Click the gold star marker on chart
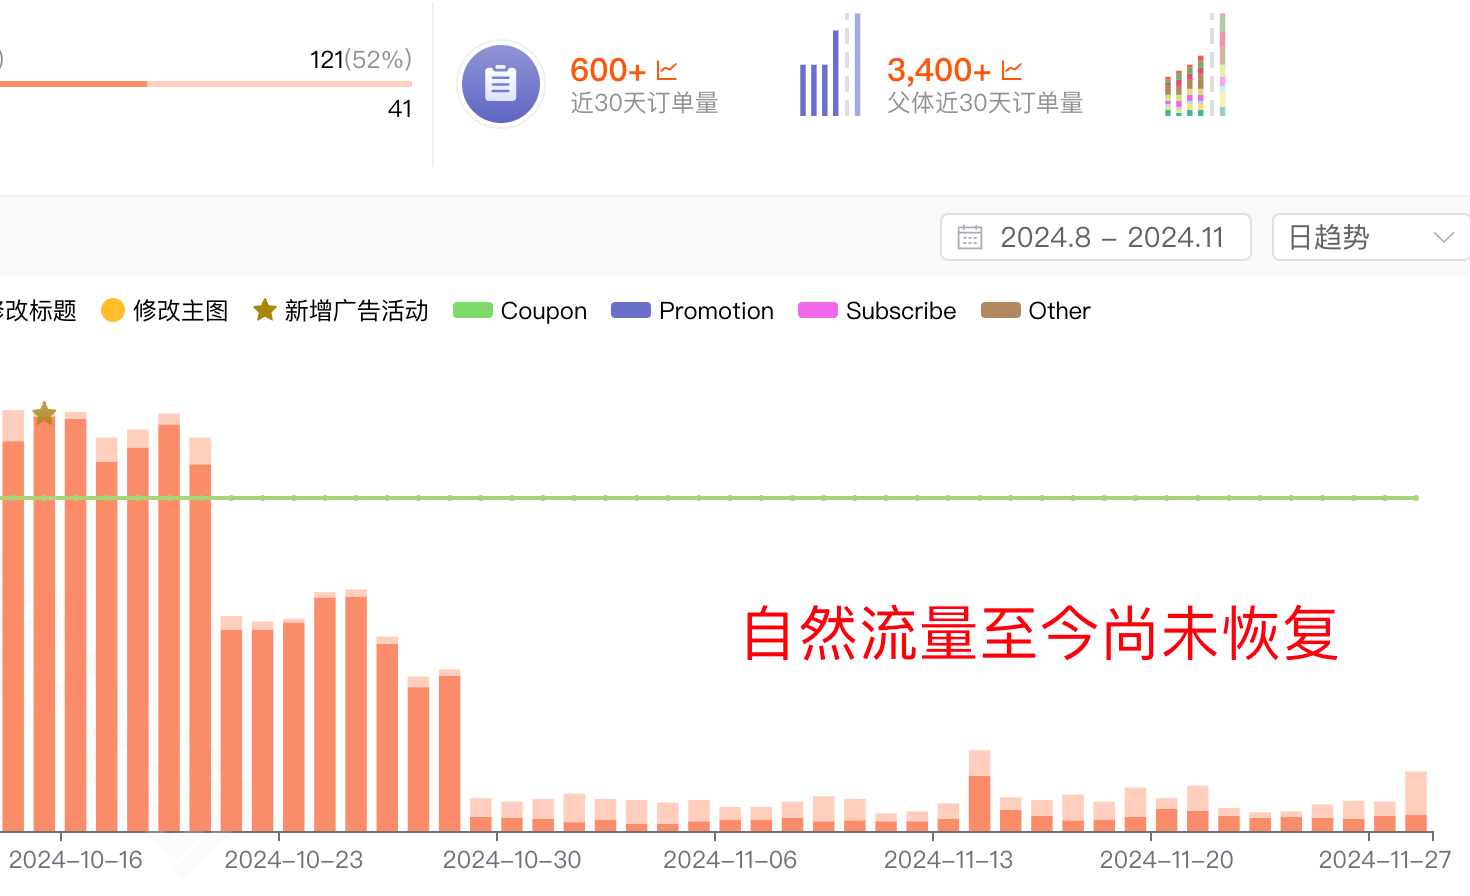The height and width of the screenshot is (896, 1470). (x=44, y=413)
